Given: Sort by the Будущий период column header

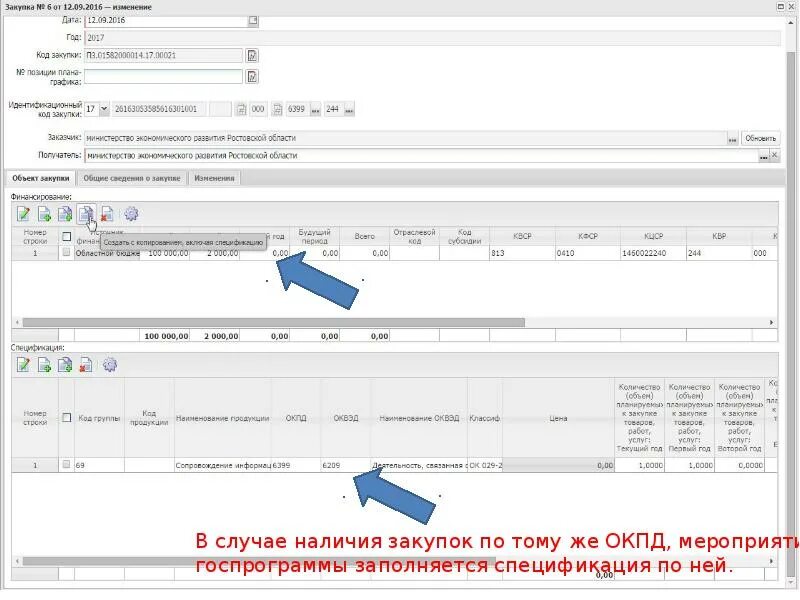Looking at the screenshot, I should 314,236.
